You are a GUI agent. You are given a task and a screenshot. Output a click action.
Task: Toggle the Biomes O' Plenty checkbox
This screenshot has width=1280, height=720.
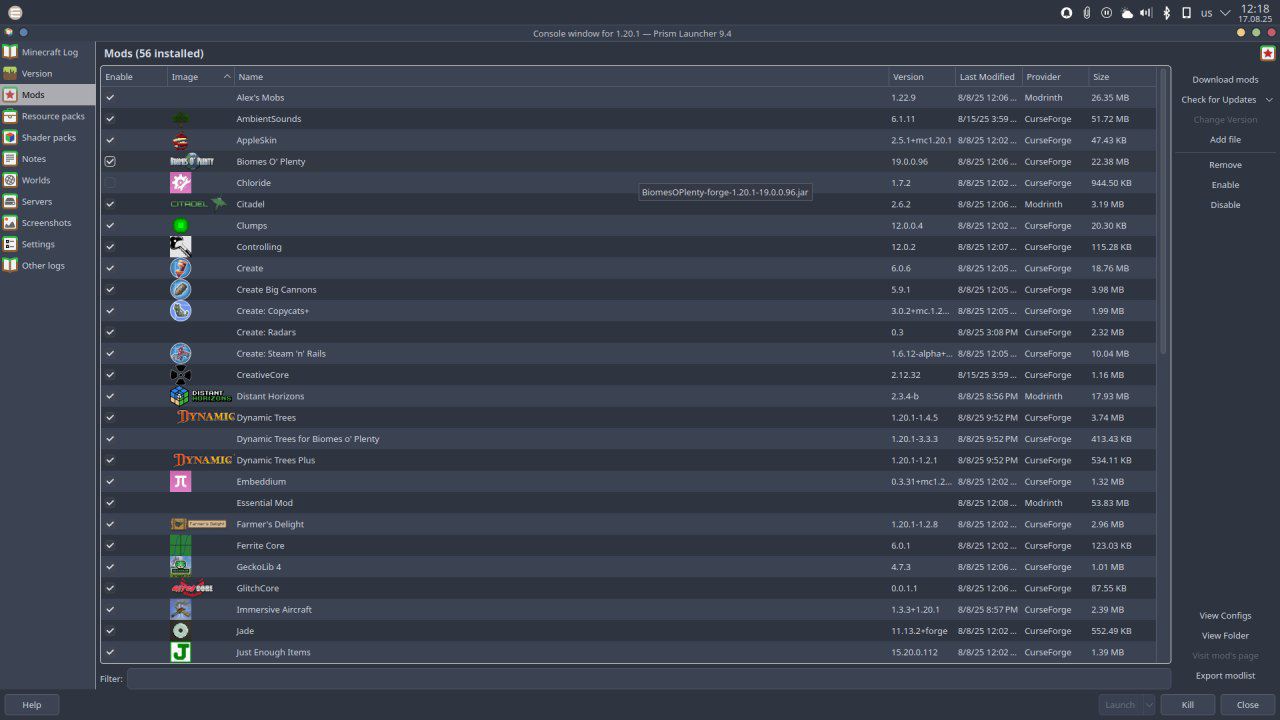pos(110,161)
